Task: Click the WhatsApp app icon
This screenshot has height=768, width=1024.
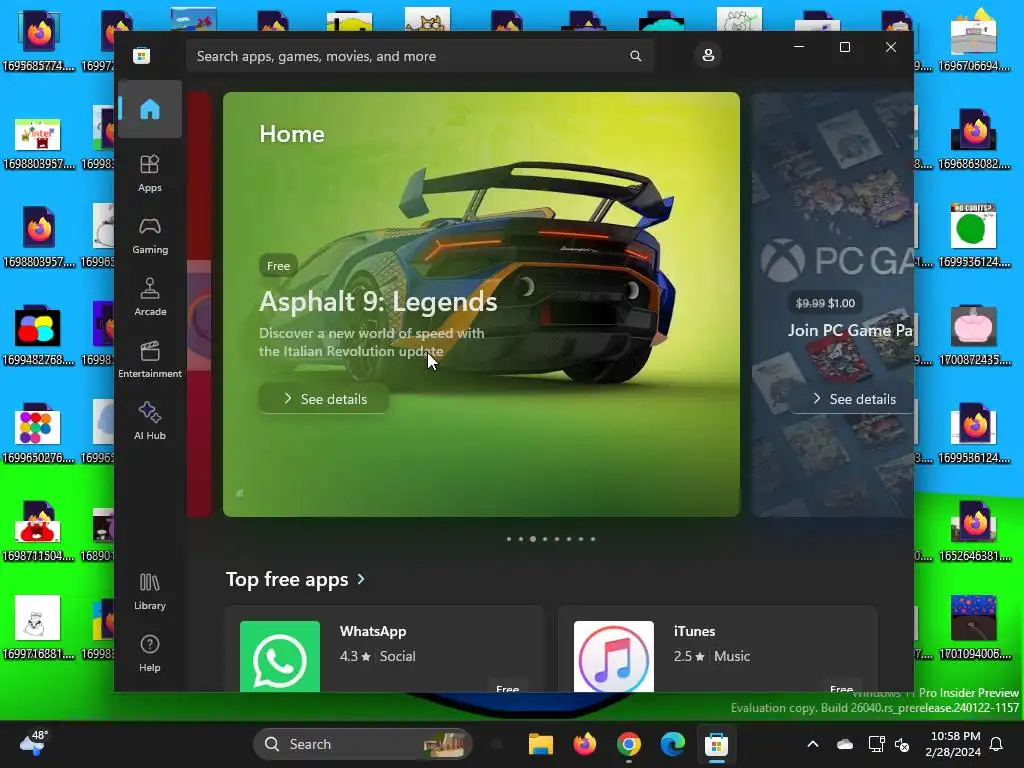Action: coord(280,656)
